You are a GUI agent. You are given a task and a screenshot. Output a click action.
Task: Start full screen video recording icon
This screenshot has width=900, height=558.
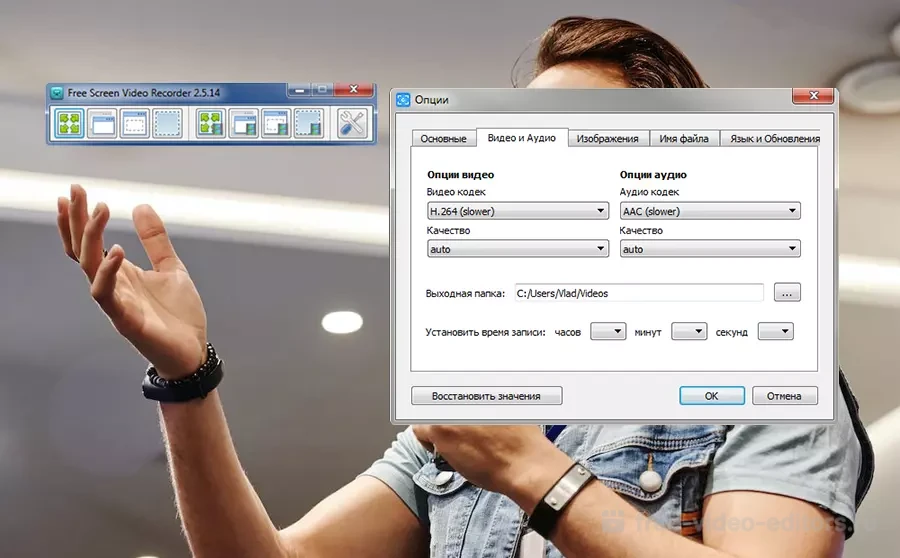[x=211, y=123]
